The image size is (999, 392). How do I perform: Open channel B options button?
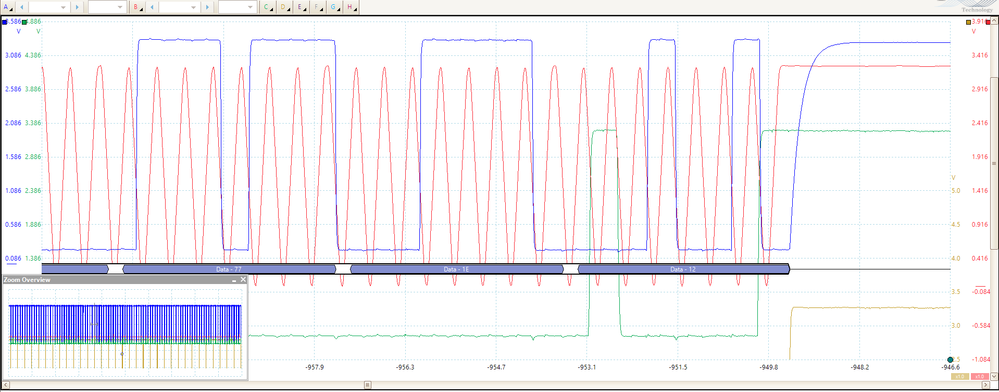coord(137,7)
